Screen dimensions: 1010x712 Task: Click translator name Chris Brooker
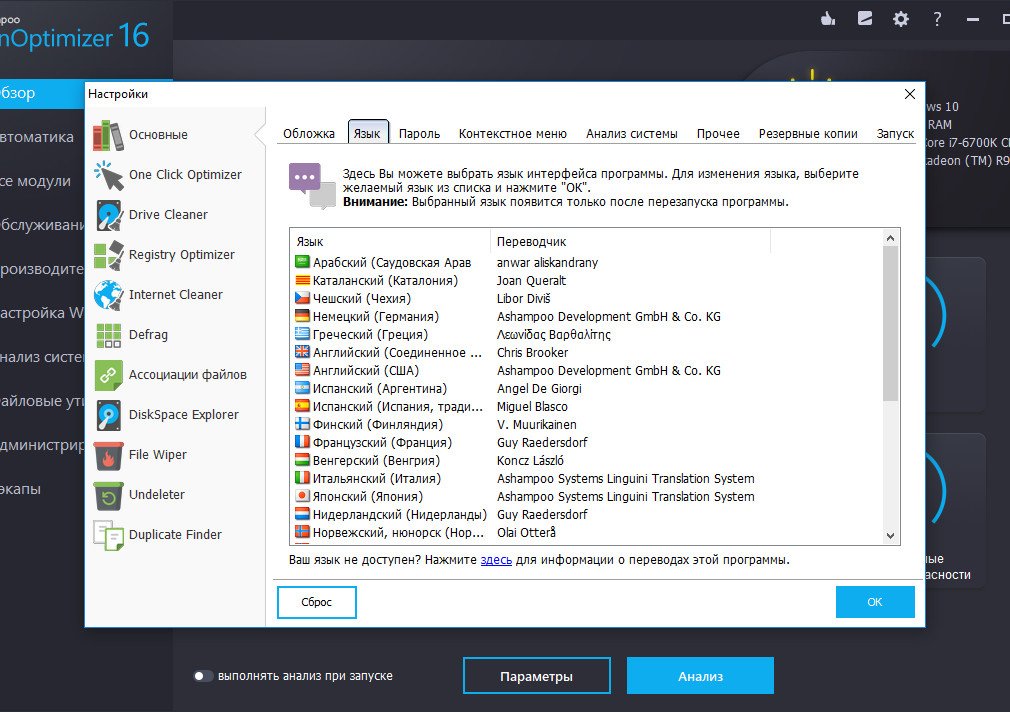point(533,352)
